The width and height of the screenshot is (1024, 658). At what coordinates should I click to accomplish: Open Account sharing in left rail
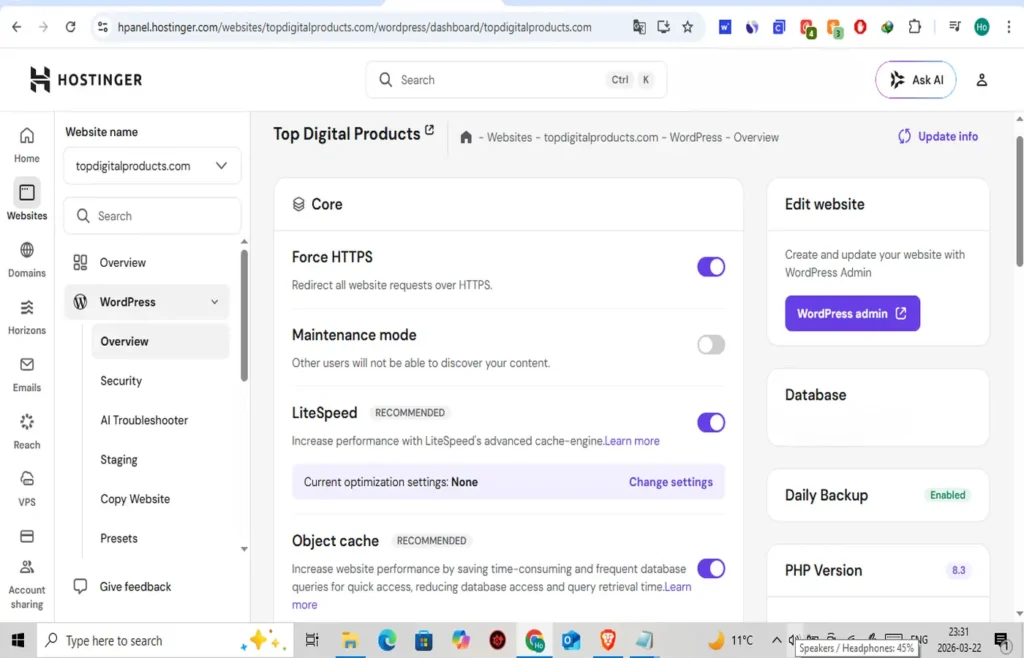pyautogui.click(x=27, y=586)
